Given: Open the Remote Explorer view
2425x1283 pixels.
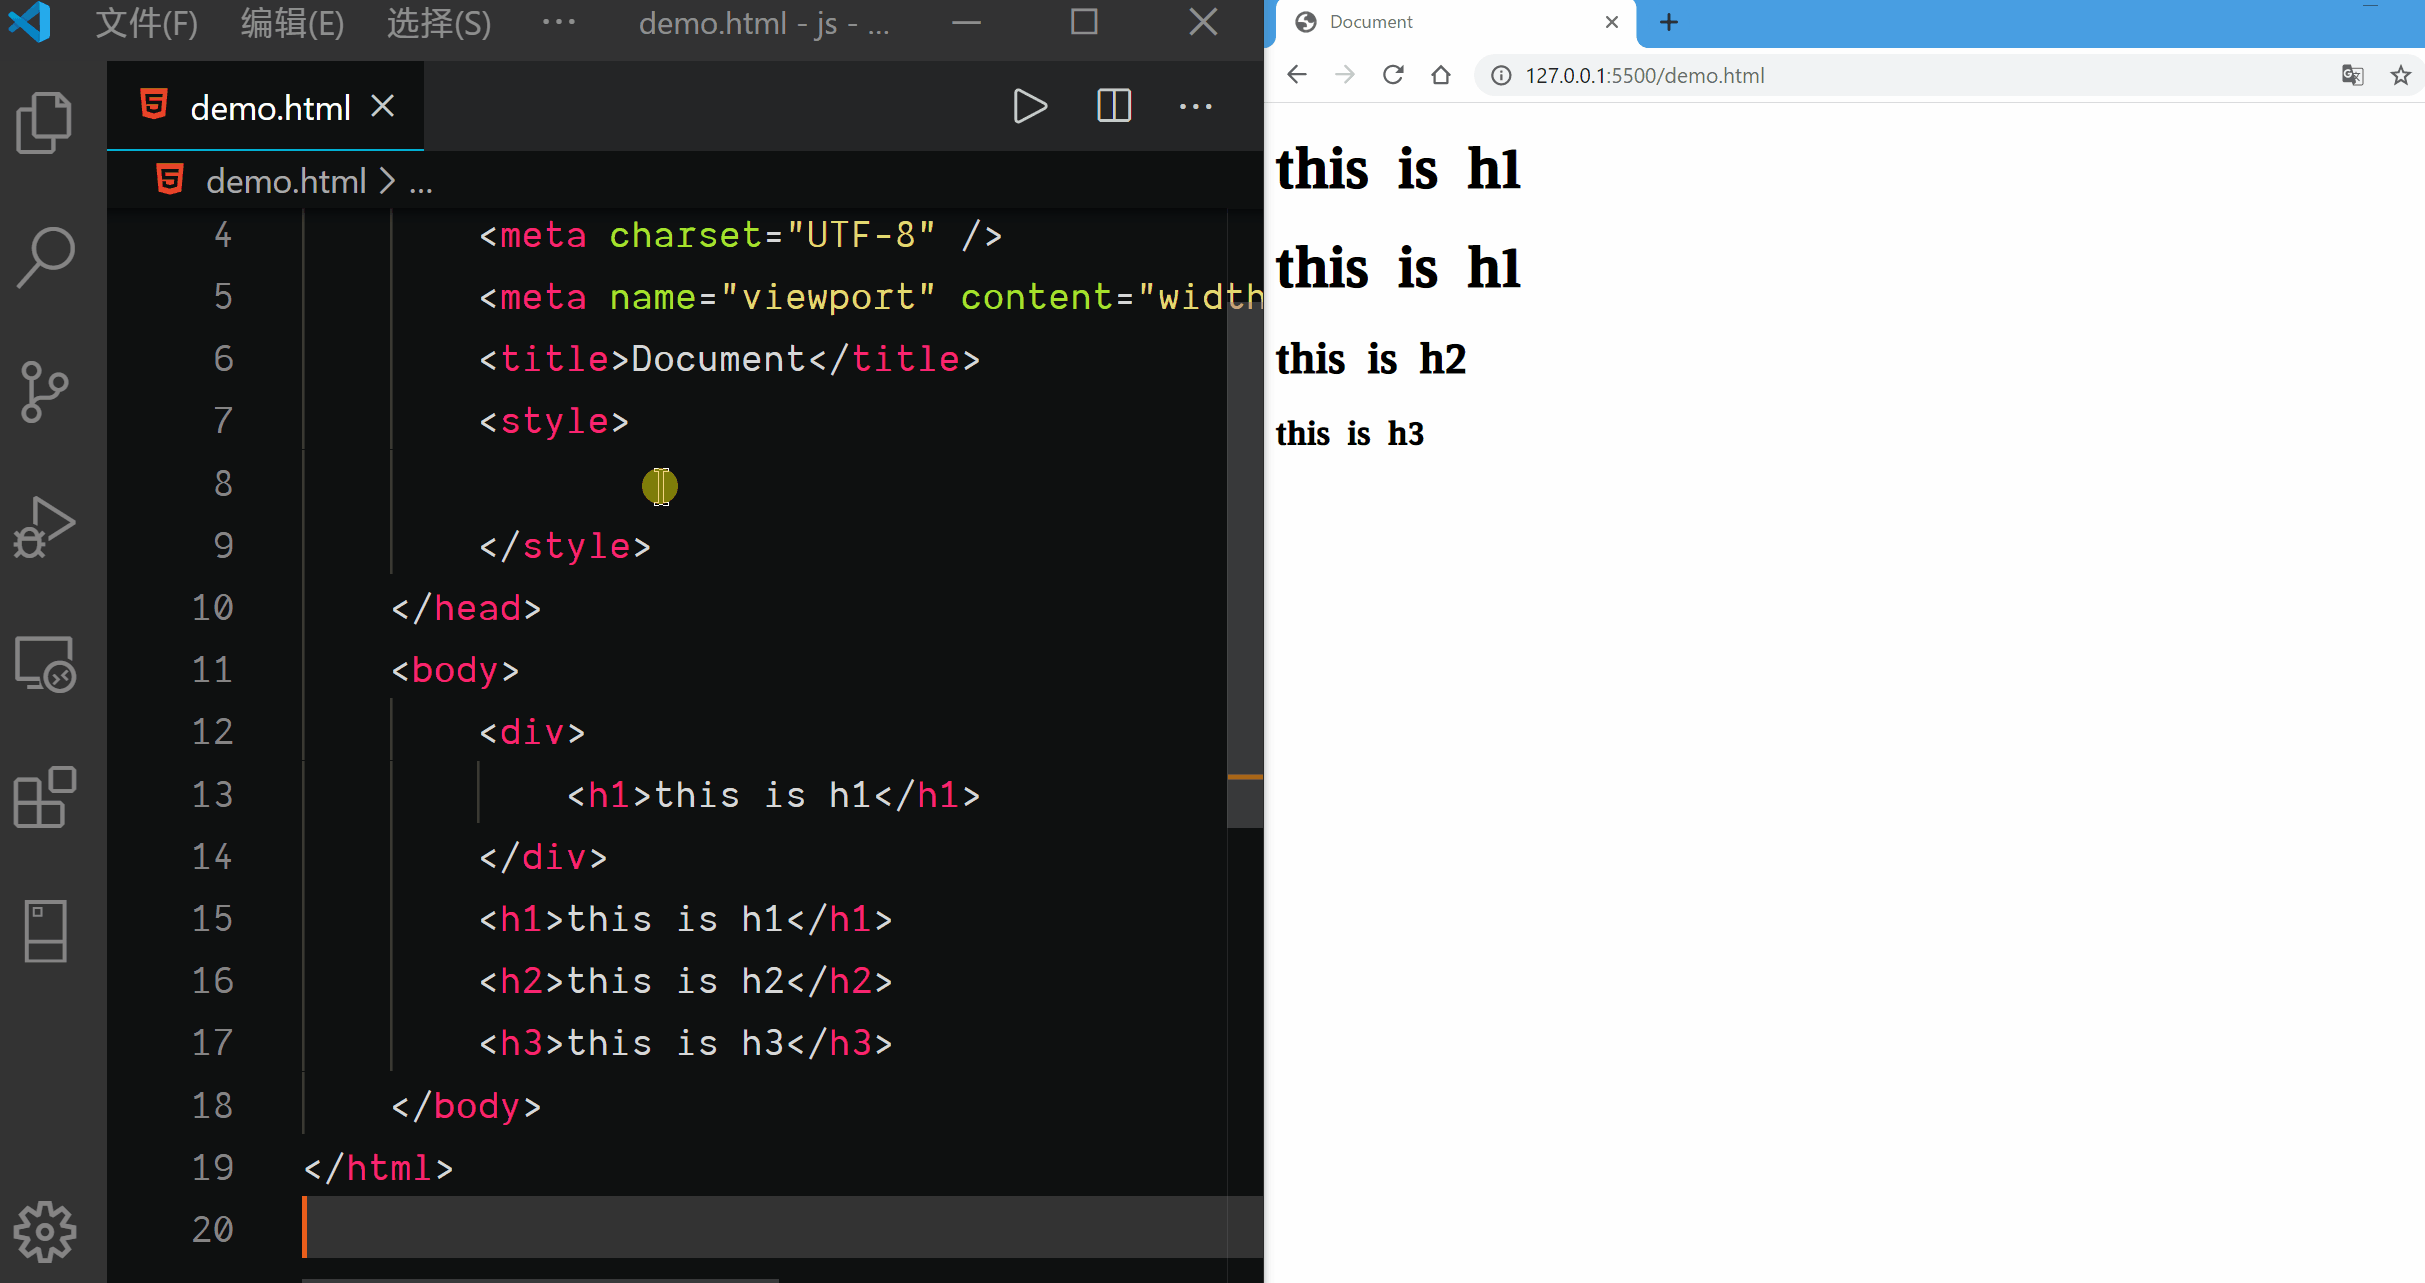Looking at the screenshot, I should click(45, 664).
